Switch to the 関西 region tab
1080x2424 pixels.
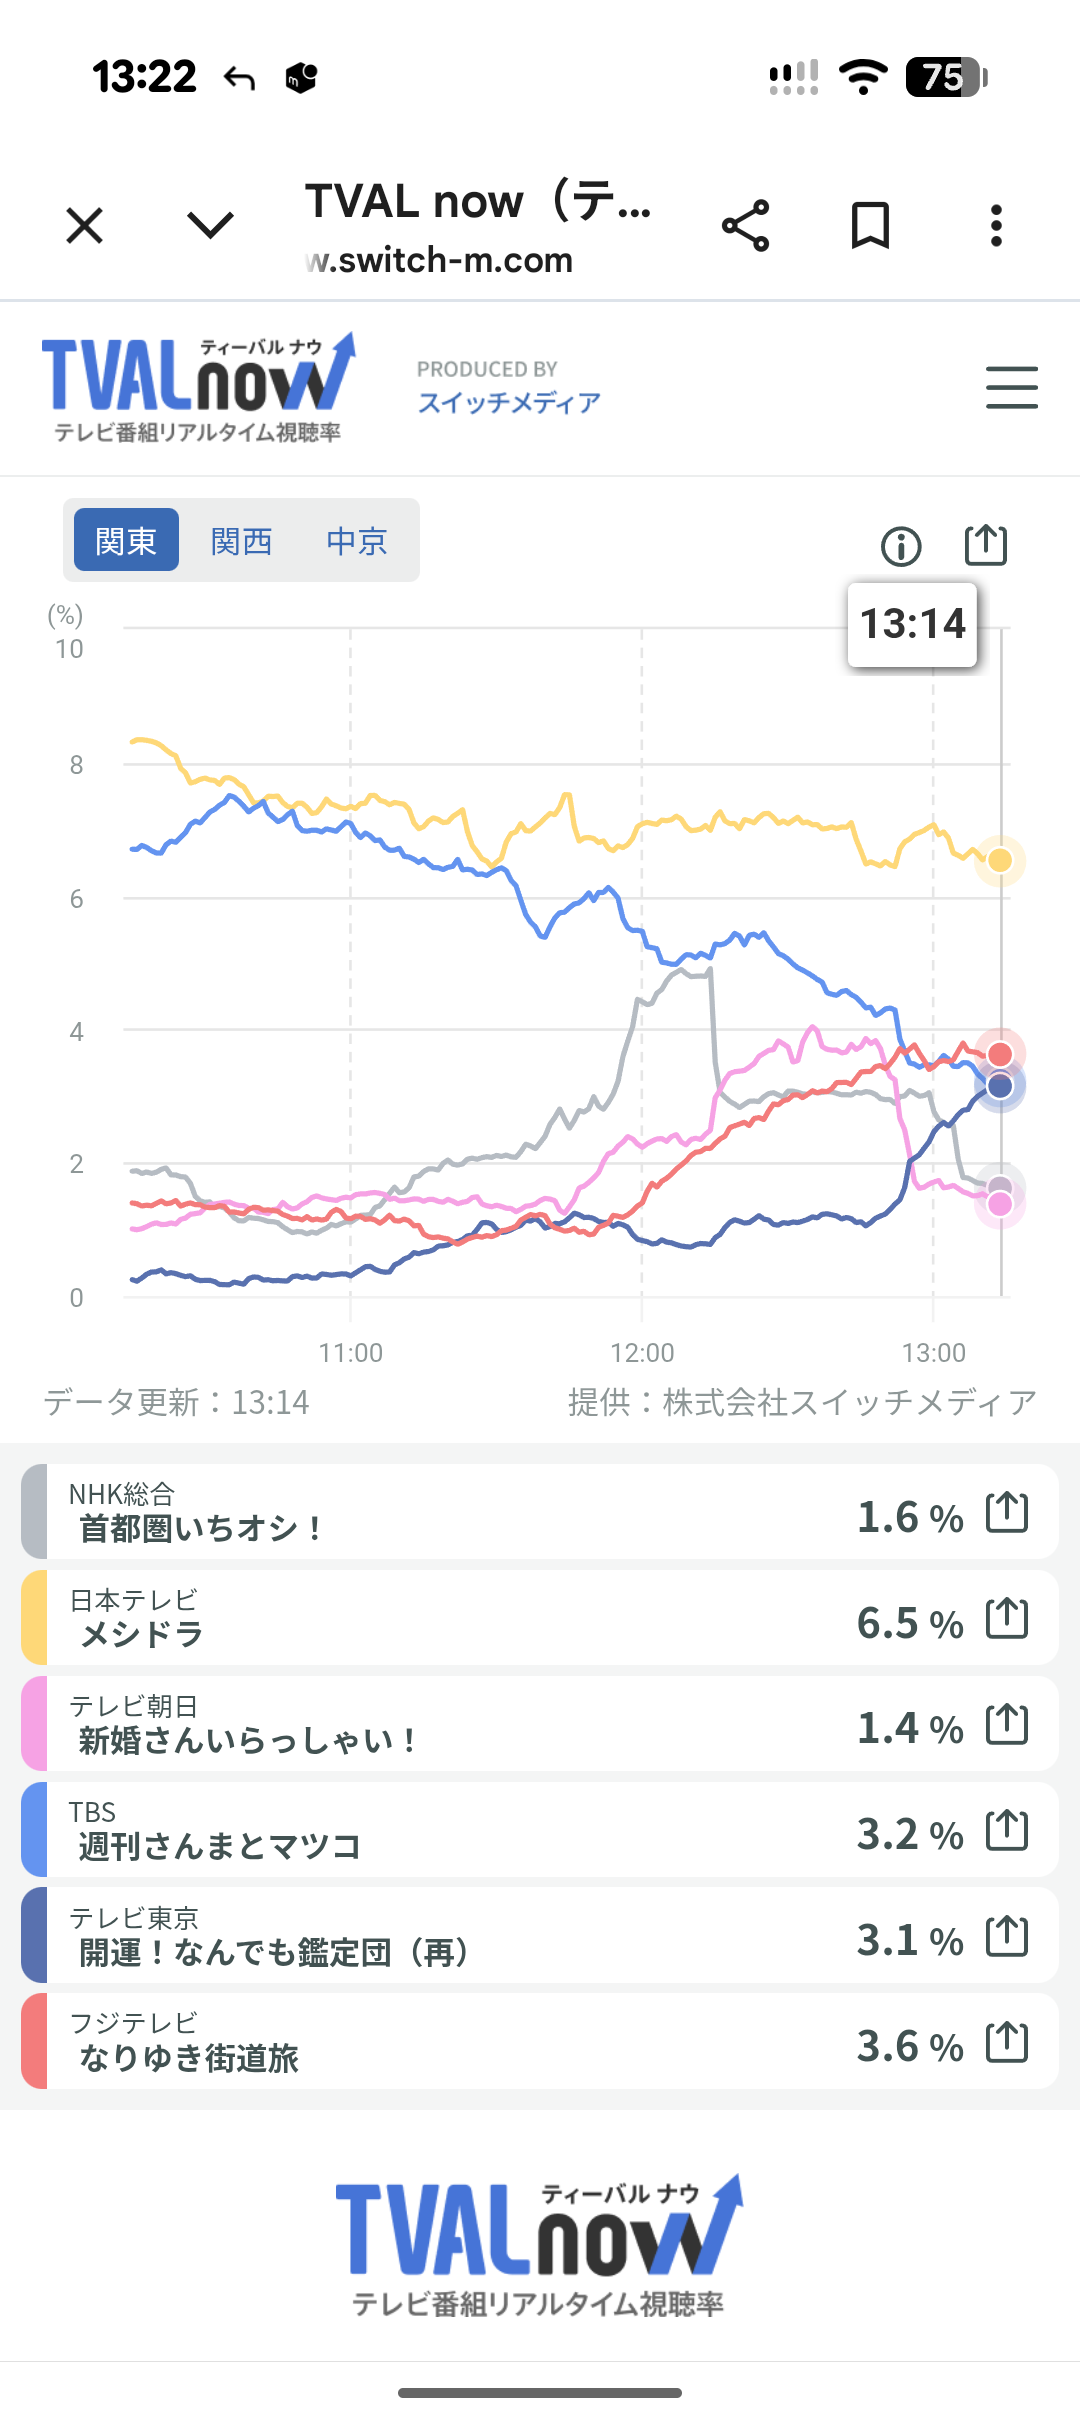[x=241, y=541]
